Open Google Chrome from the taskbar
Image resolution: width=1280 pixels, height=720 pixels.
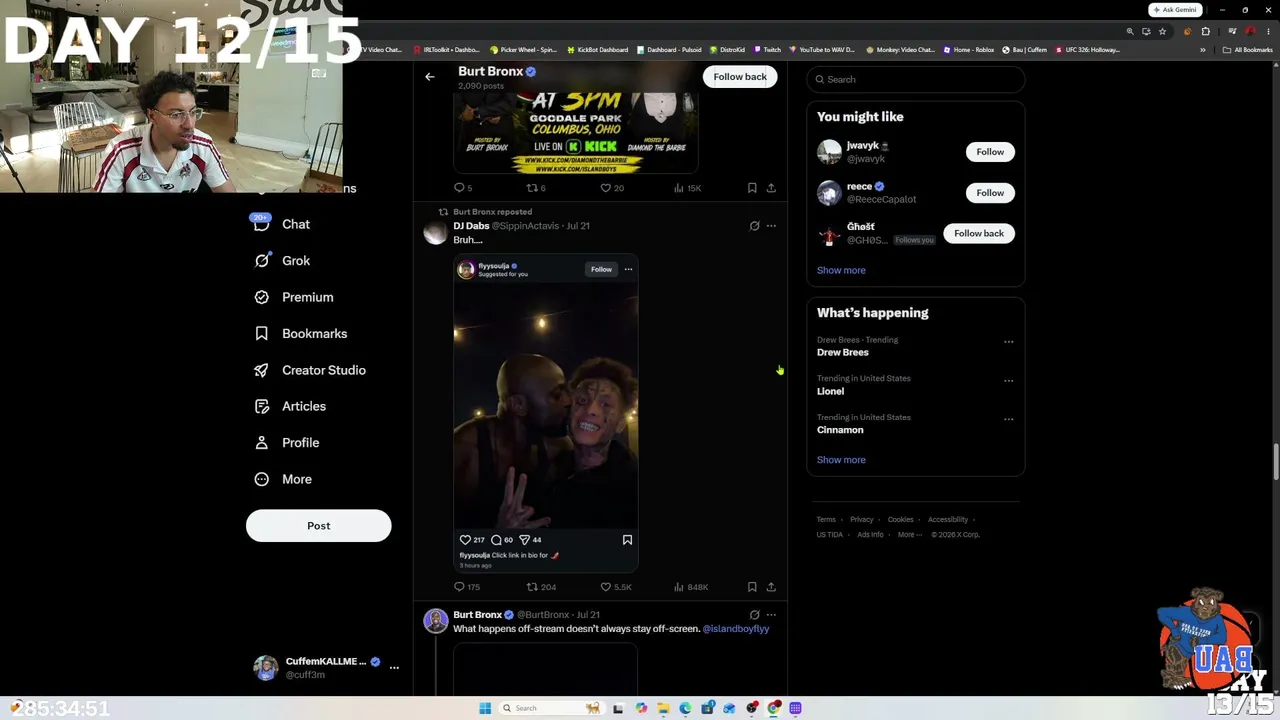click(x=774, y=708)
